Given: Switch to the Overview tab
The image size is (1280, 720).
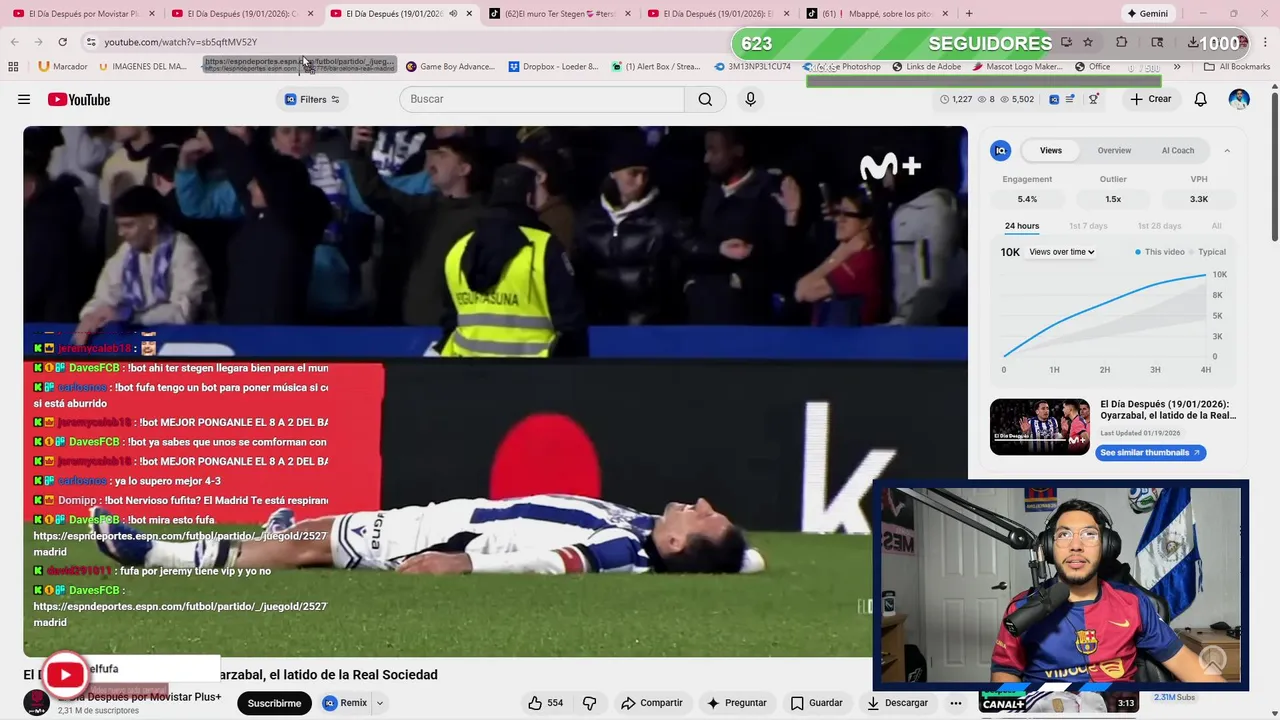Looking at the screenshot, I should [x=1114, y=151].
